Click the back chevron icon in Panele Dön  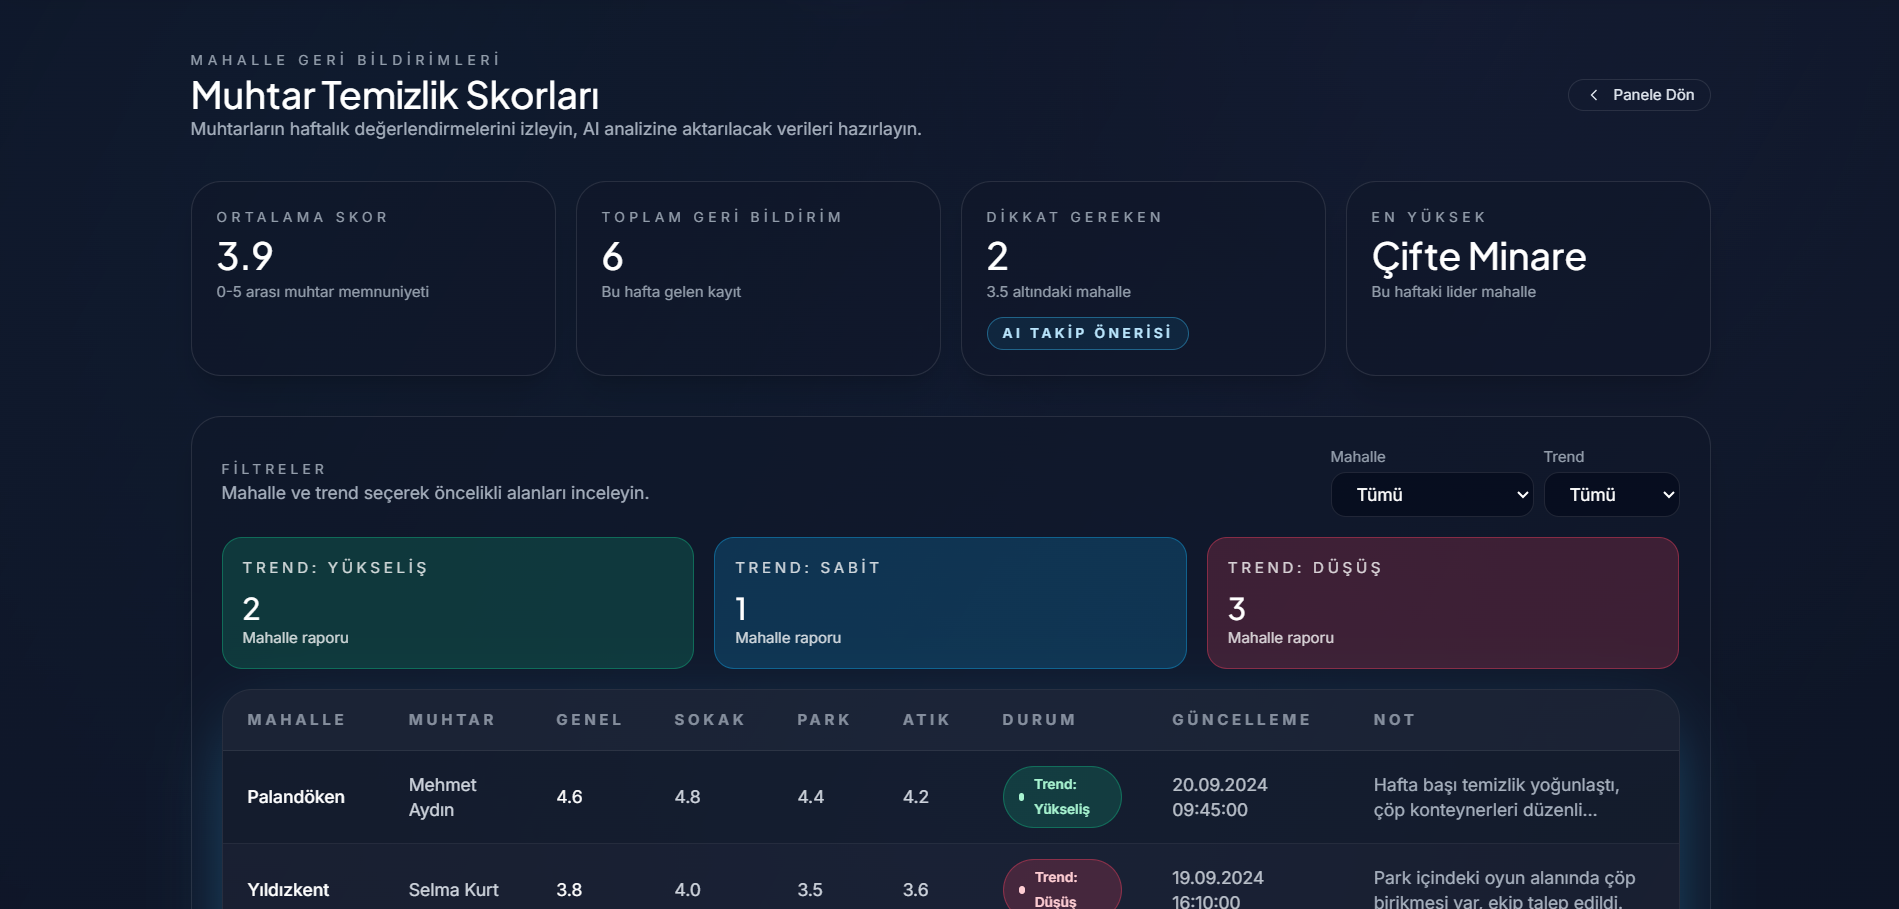click(1593, 95)
